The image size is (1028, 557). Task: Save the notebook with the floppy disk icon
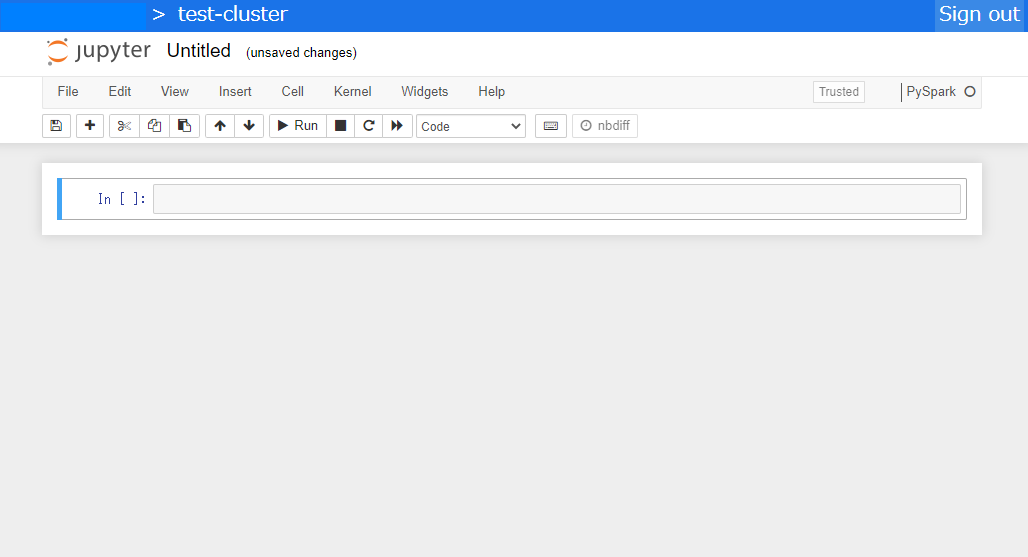56,126
